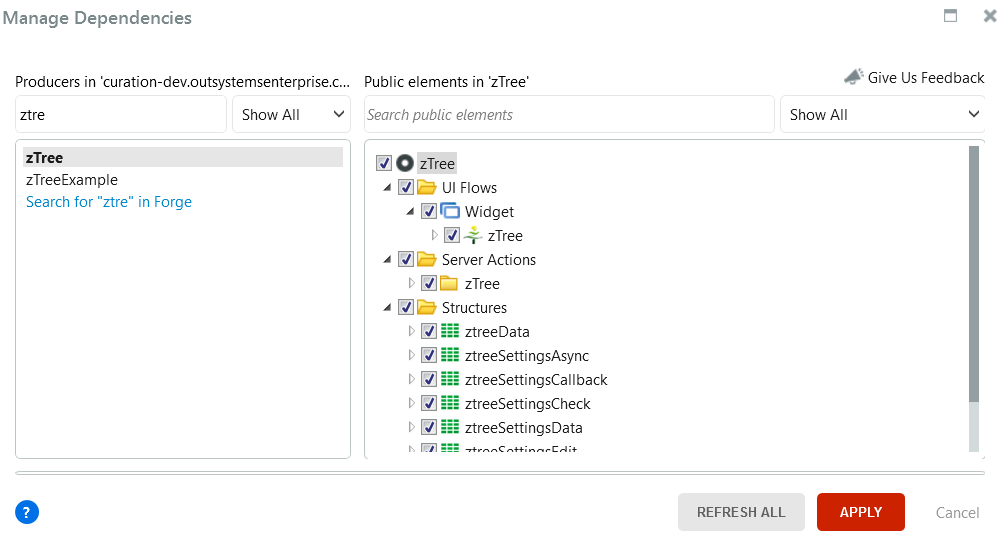998x547 pixels.
Task: Collapse the Server Actions tree node
Action: [387, 259]
